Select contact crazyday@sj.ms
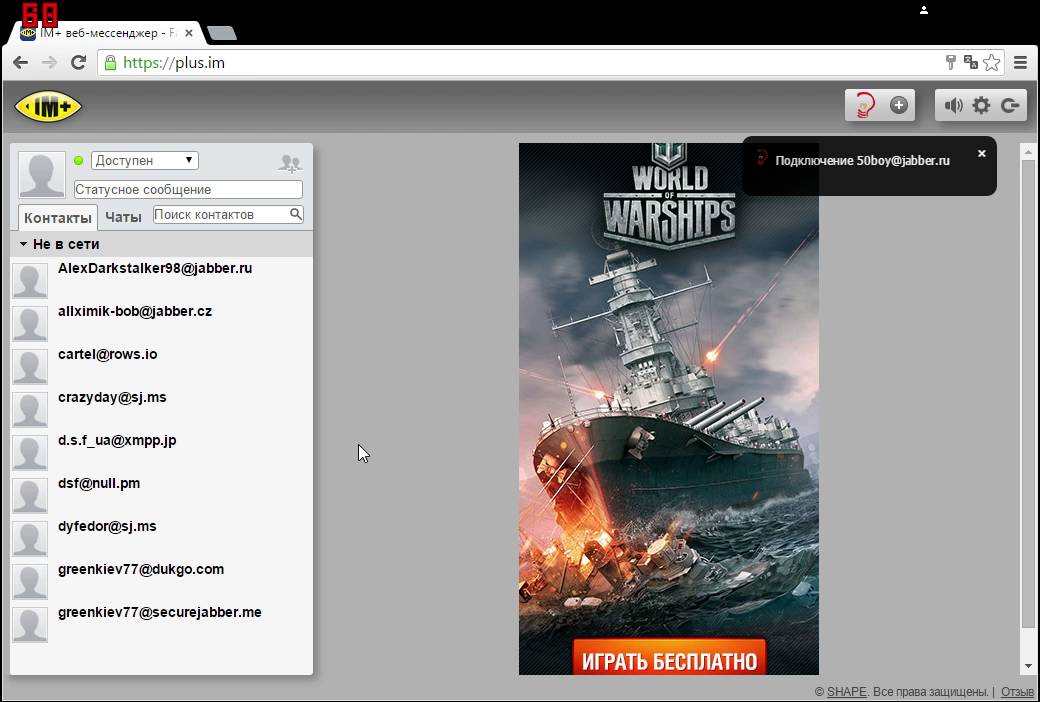 pos(161,408)
